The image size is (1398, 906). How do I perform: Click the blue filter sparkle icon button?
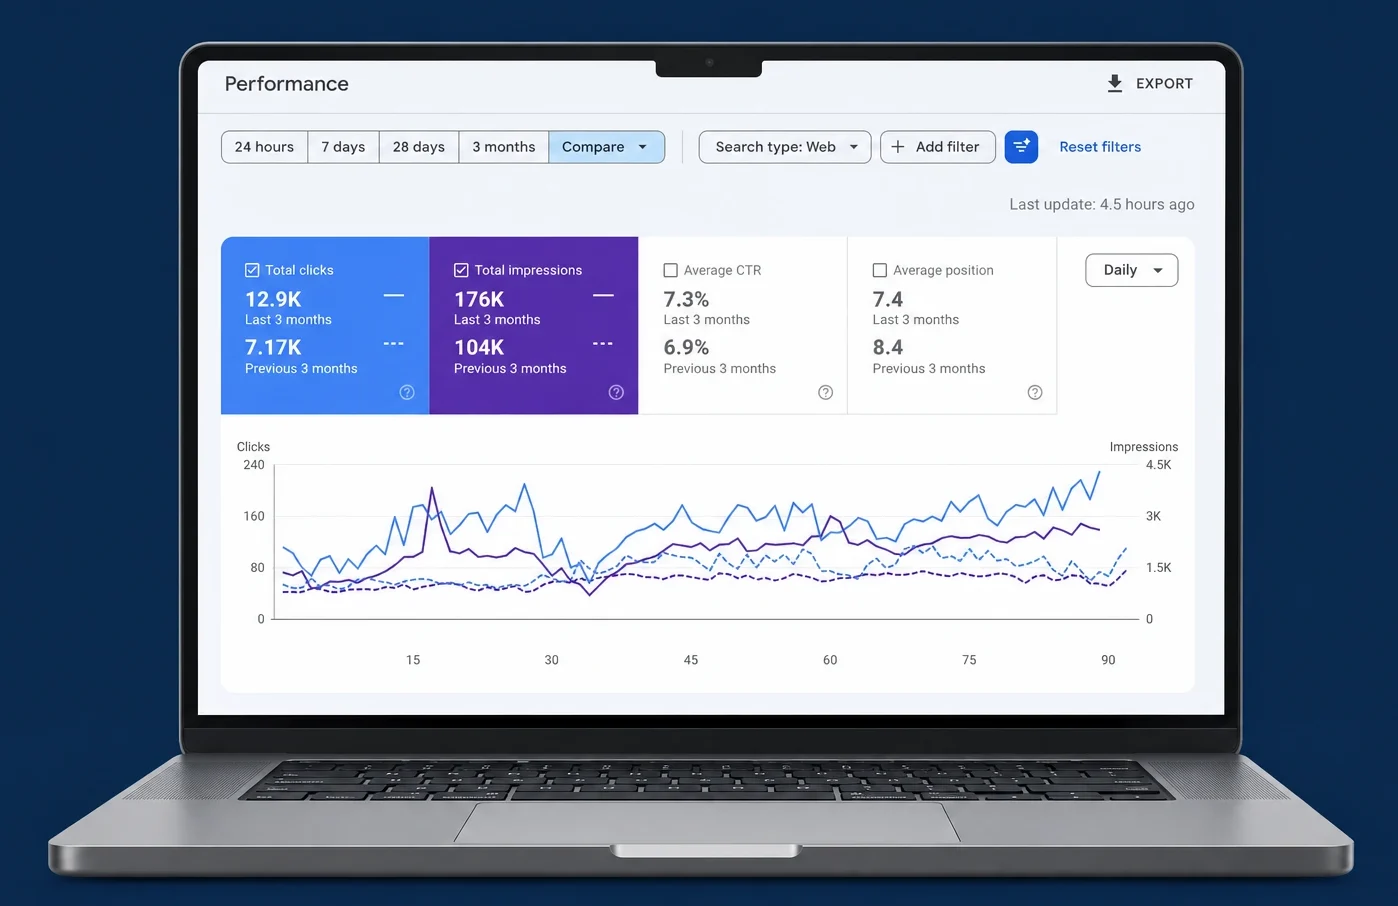pos(1021,147)
